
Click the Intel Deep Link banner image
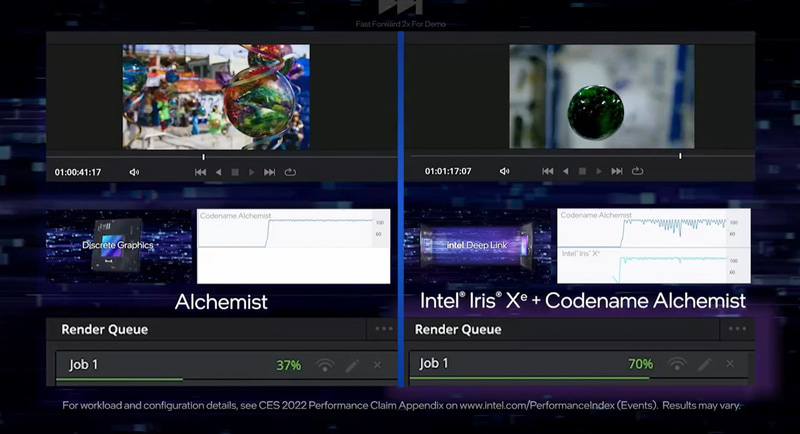[x=477, y=245]
